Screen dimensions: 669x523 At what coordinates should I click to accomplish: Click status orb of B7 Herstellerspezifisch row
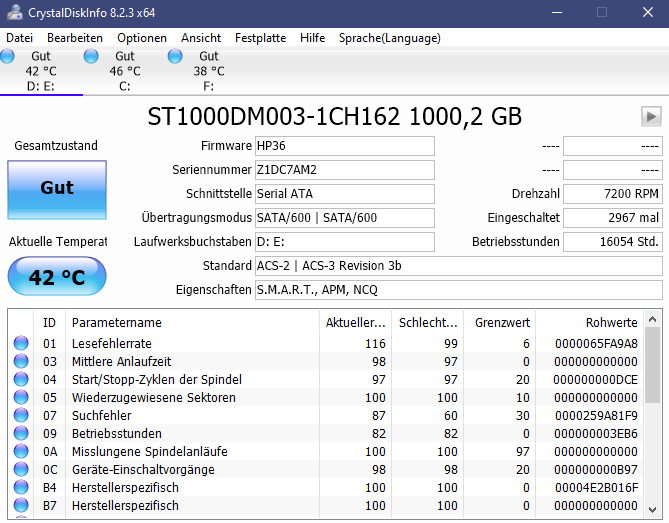click(x=21, y=505)
